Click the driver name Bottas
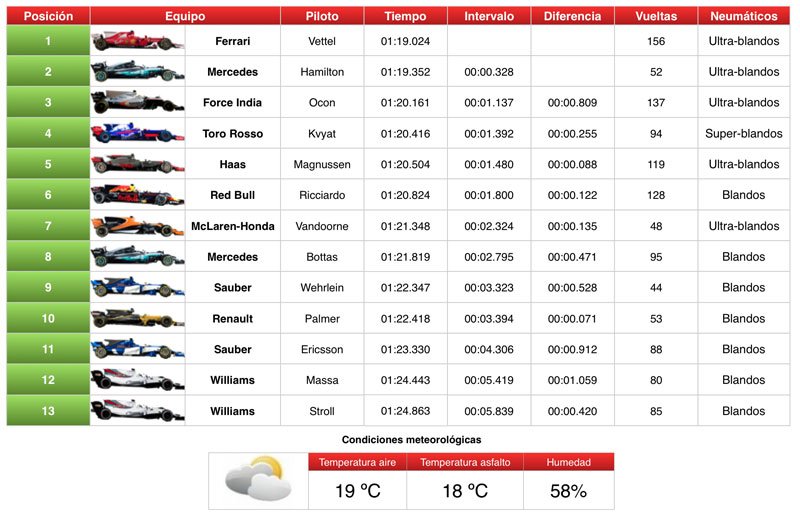Image resolution: width=800 pixels, height=515 pixels. pyautogui.click(x=322, y=257)
